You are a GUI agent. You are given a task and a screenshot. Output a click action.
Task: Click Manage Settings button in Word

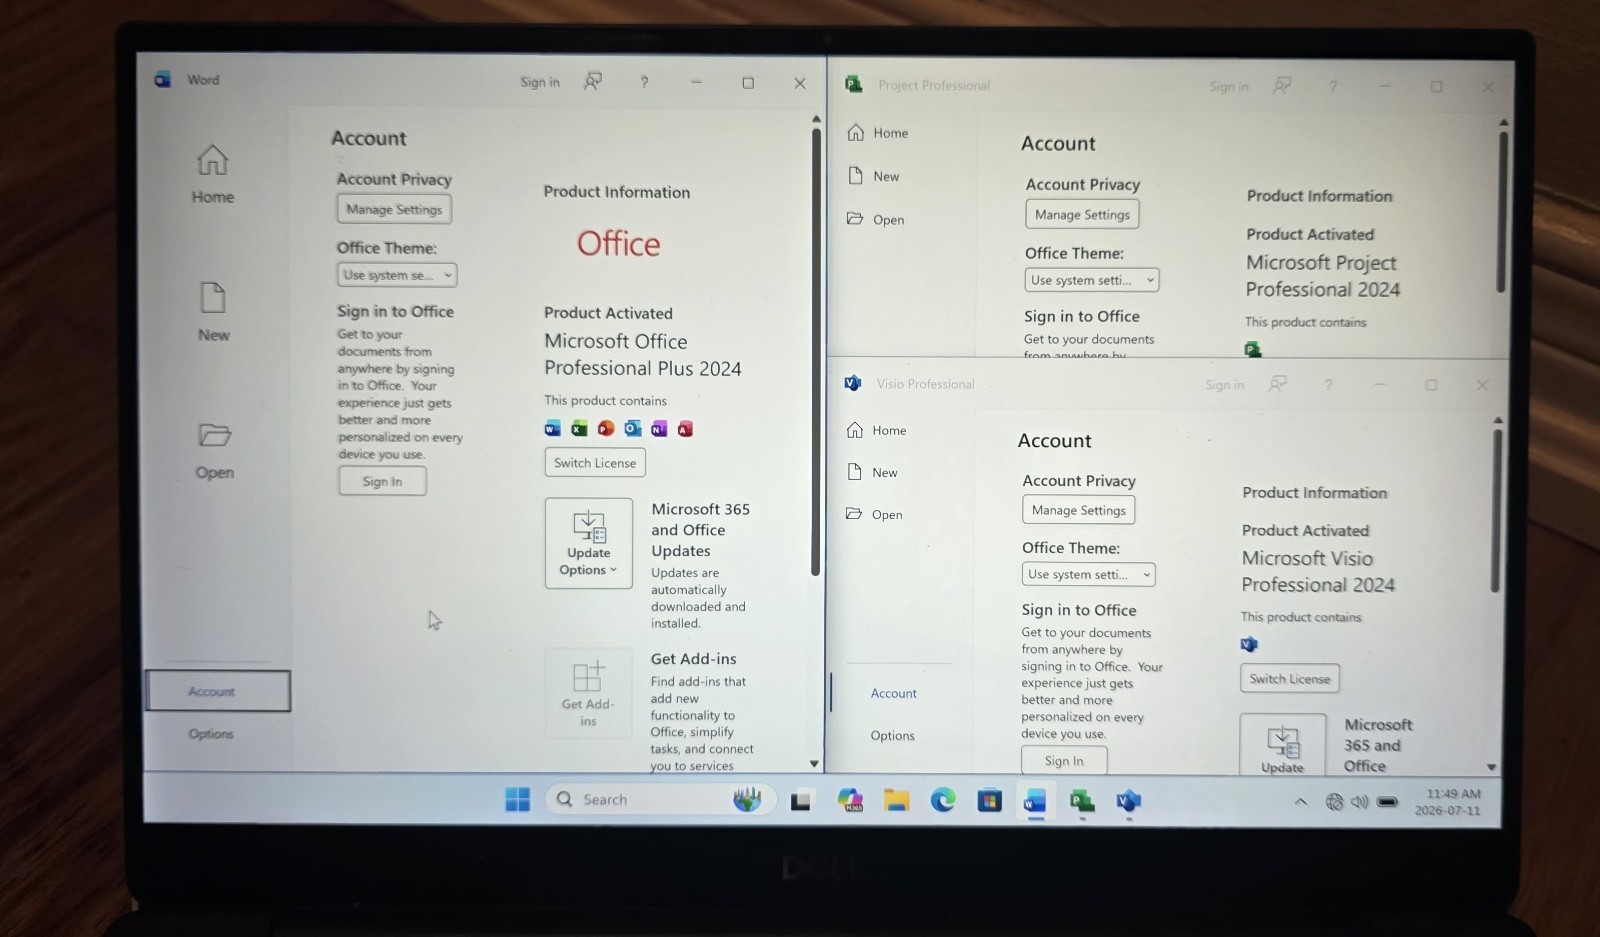click(394, 209)
